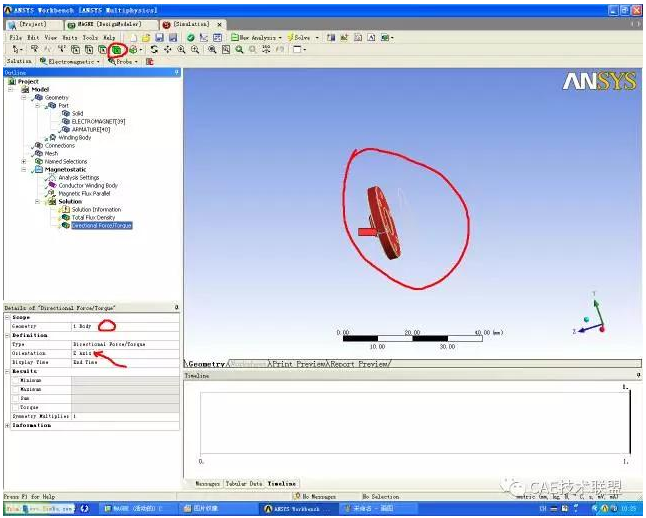
Task: Open the Viewports layout dropdown
Action: (x=300, y=49)
